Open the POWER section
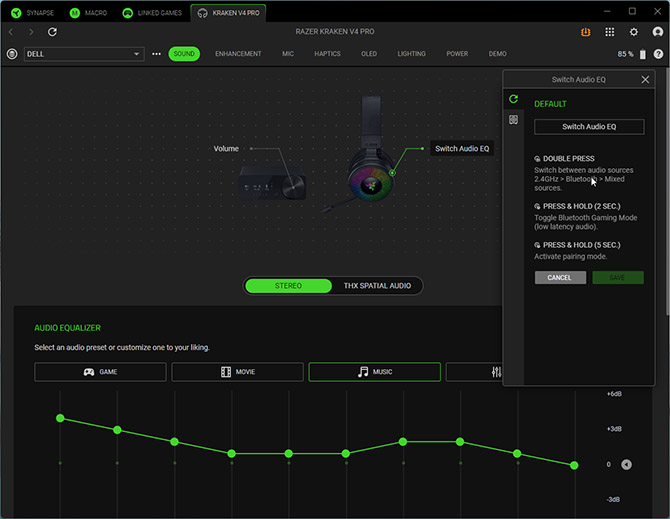This screenshot has height=519, width=670. point(457,54)
